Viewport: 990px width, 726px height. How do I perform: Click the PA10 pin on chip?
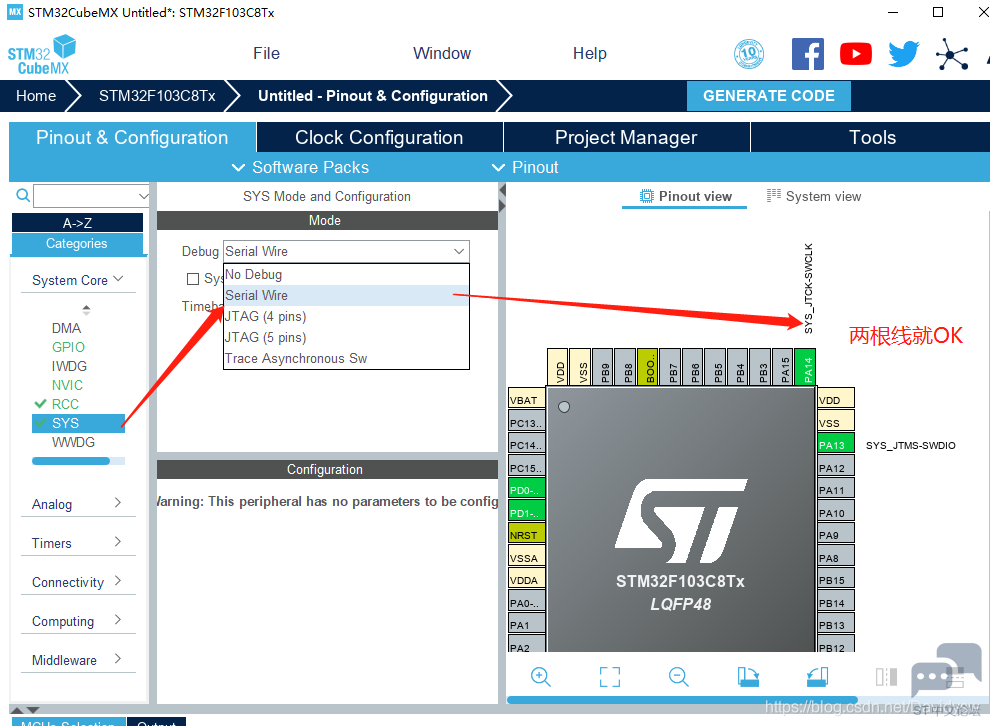tap(836, 512)
